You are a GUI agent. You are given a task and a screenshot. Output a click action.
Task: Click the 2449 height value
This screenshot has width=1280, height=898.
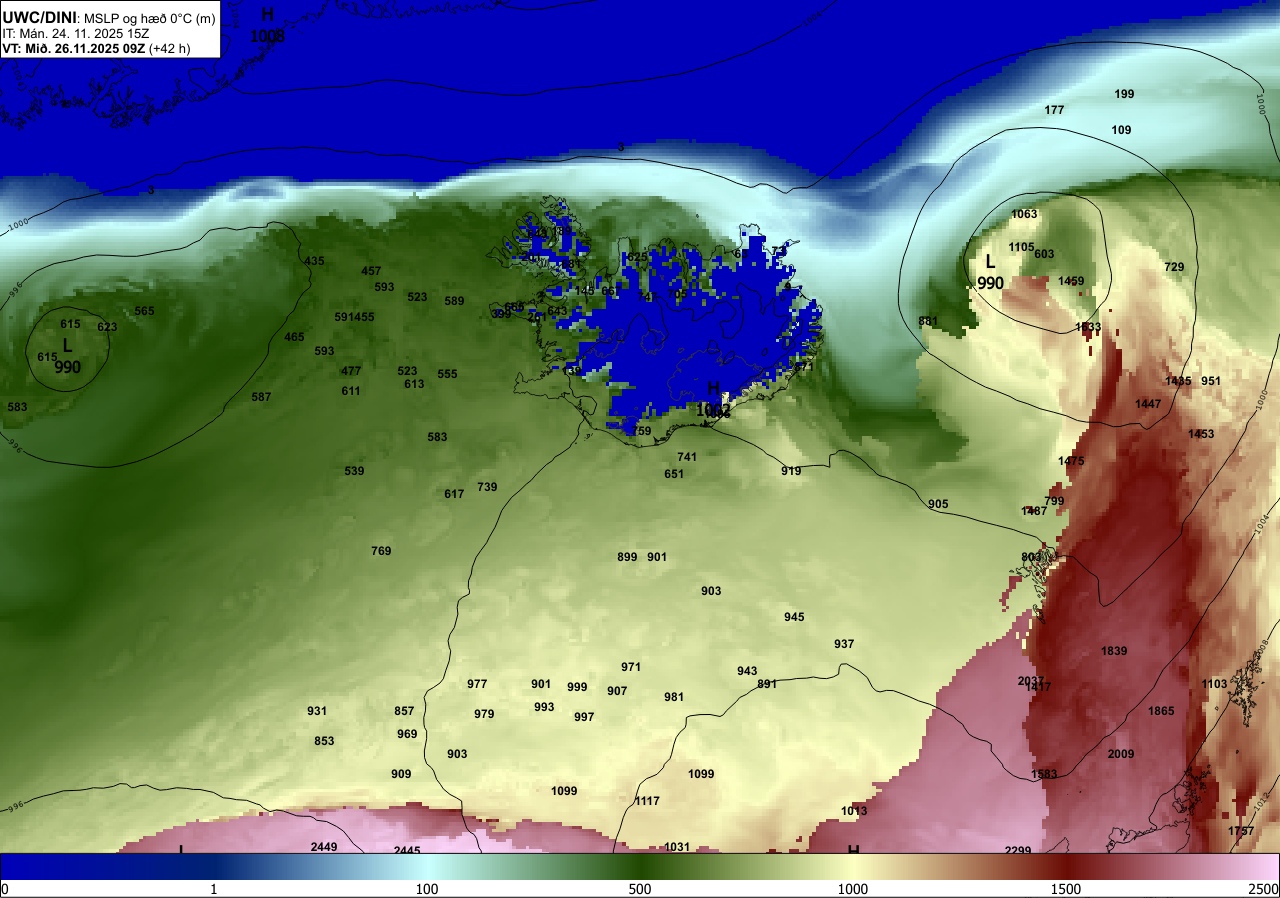tap(324, 847)
